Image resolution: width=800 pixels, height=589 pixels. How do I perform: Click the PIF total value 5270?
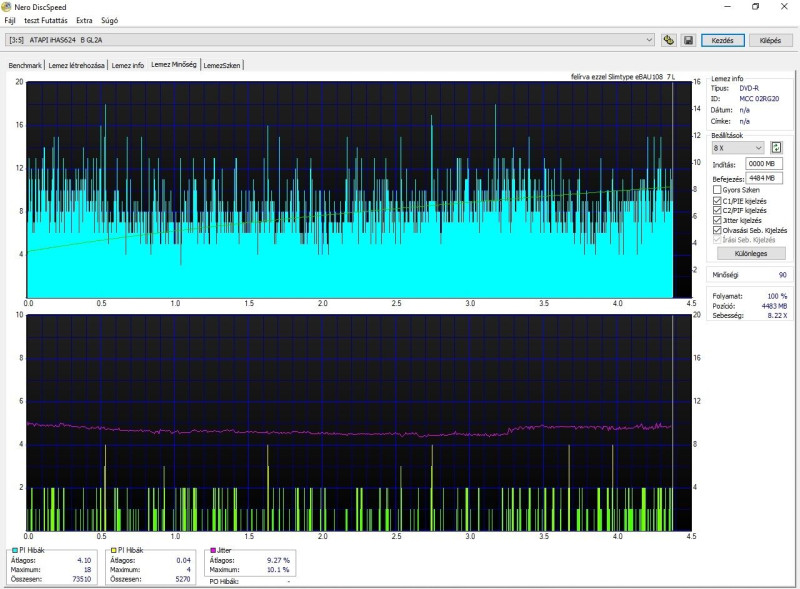(x=182, y=579)
